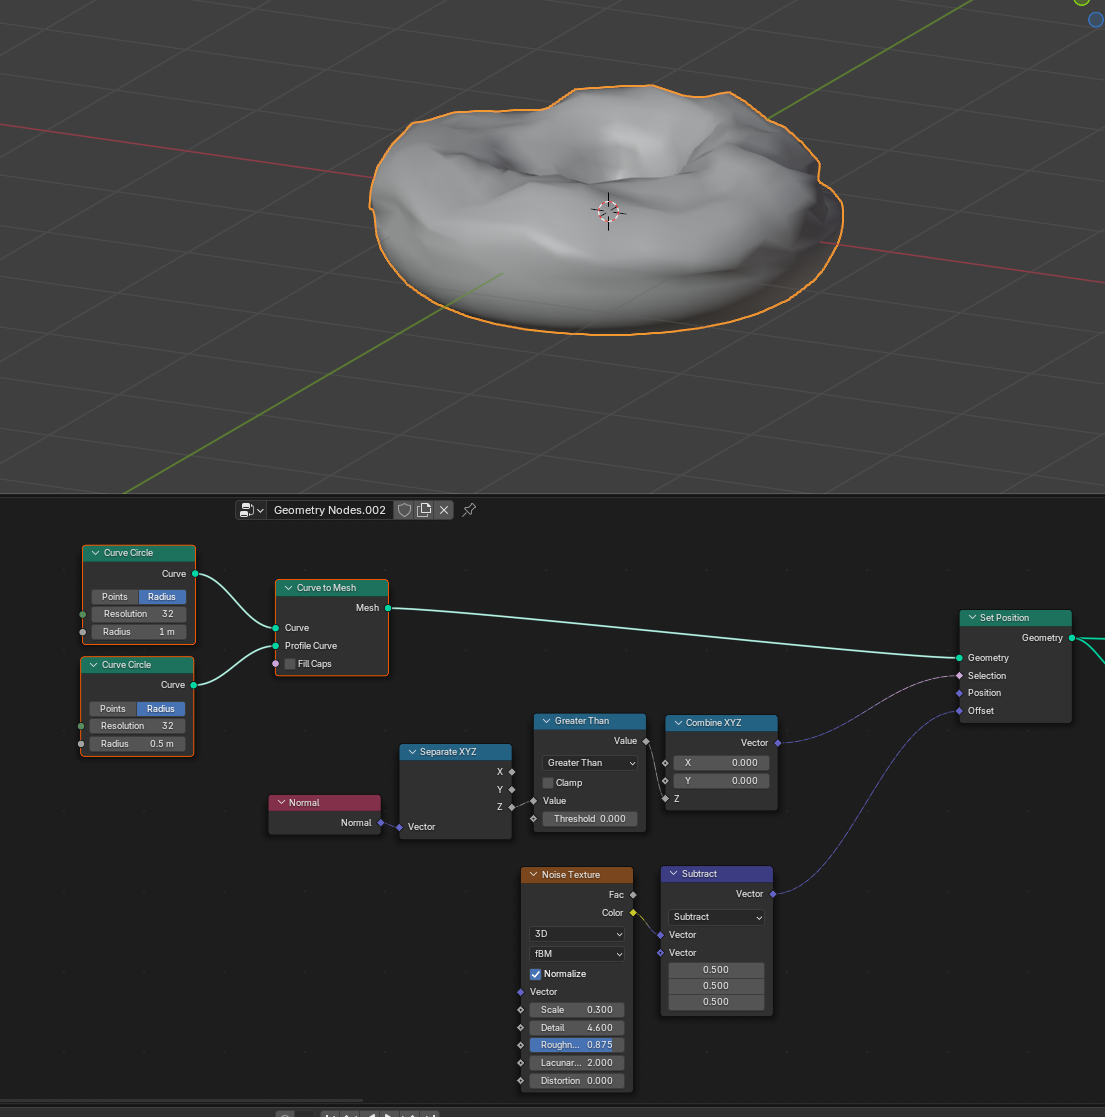Click the Threshold 0.000 field
Image resolution: width=1105 pixels, height=1117 pixels.
click(590, 819)
